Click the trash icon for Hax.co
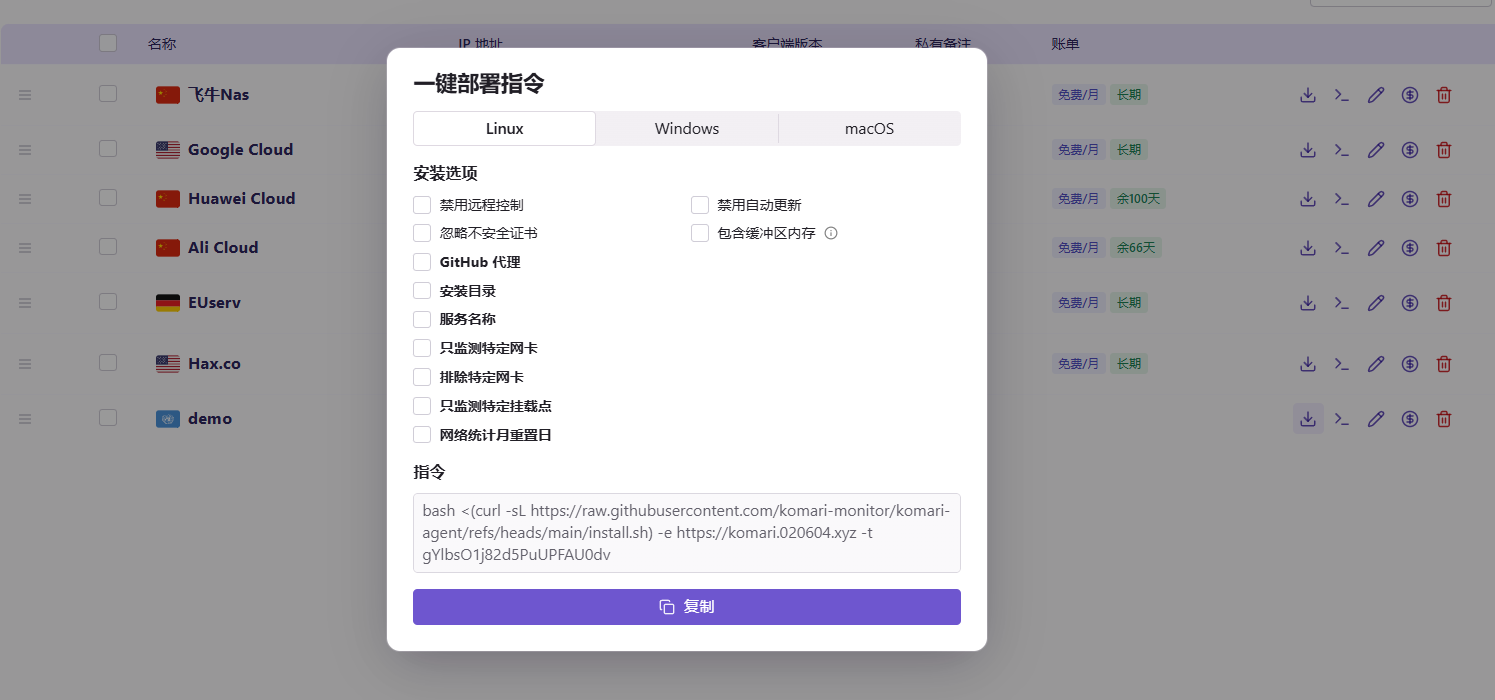The height and width of the screenshot is (700, 1495). coord(1444,364)
